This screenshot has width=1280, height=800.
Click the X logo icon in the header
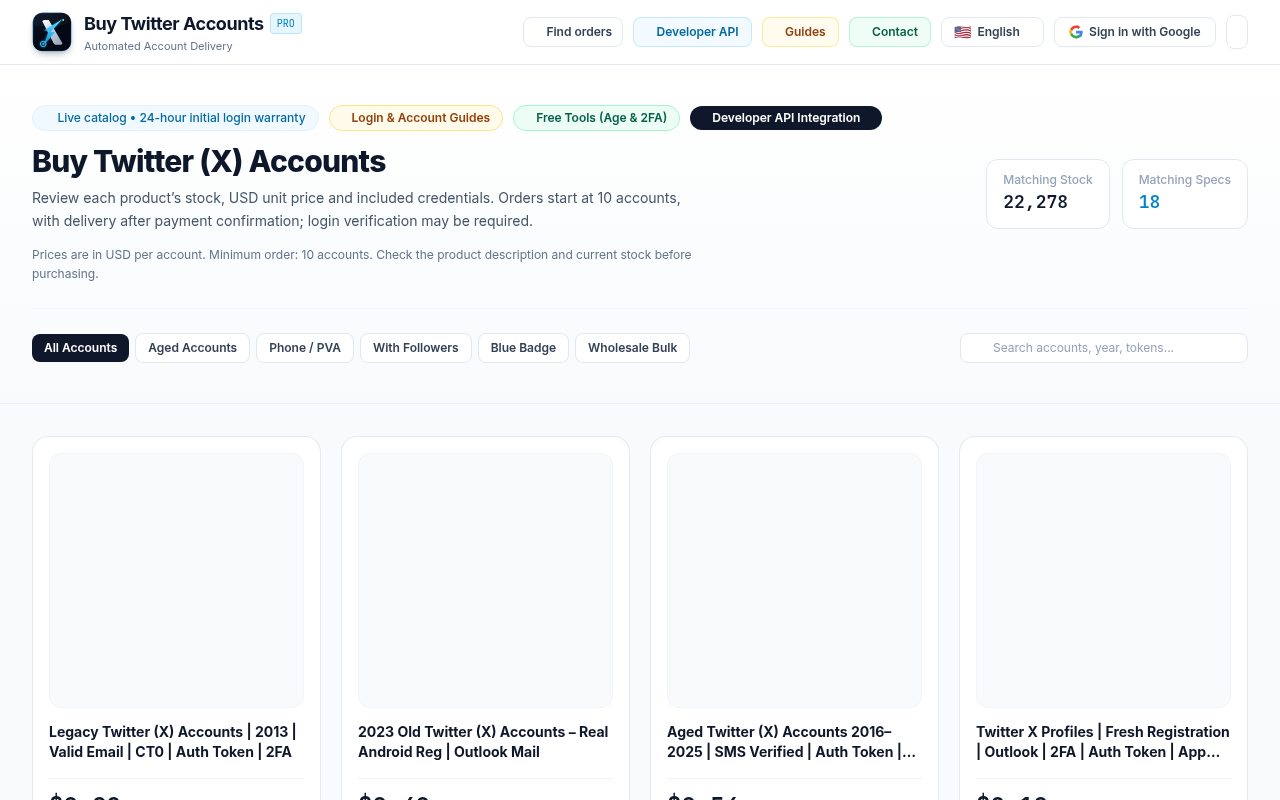tap(52, 32)
